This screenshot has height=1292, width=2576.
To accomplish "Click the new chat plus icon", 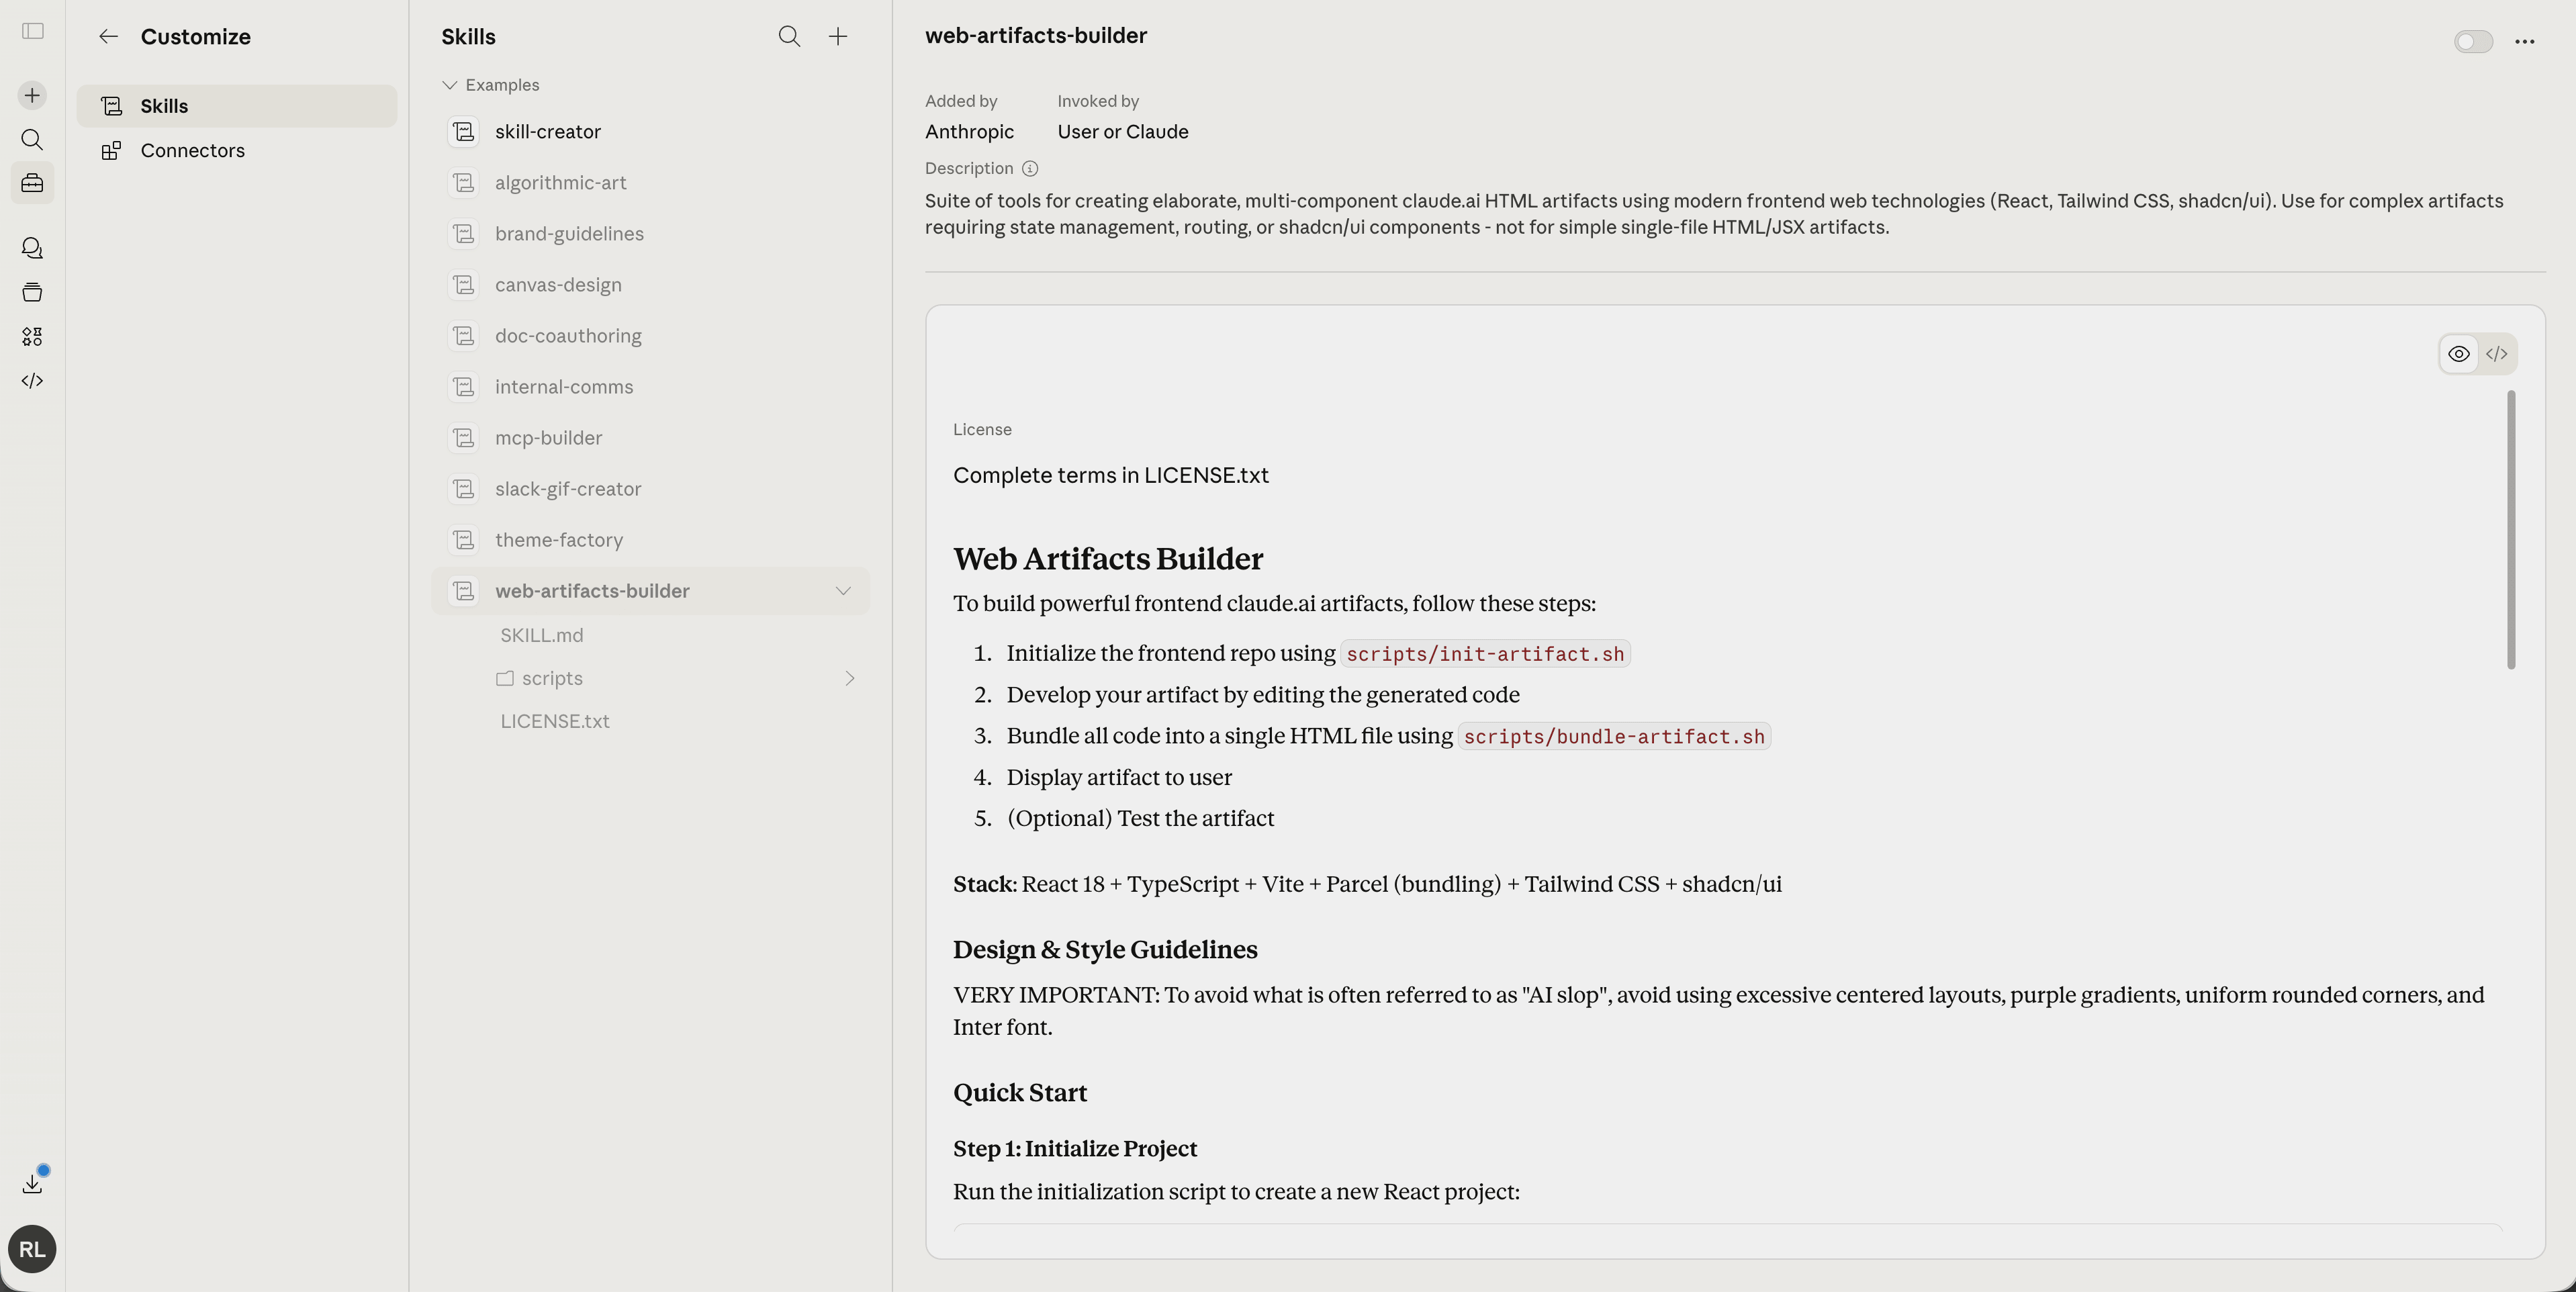I will point(32,95).
